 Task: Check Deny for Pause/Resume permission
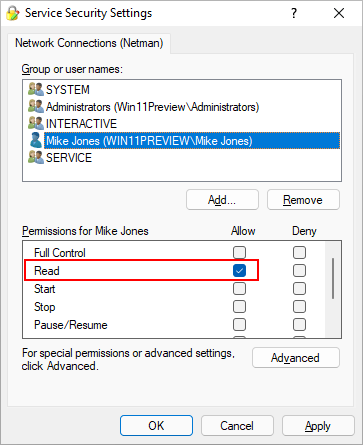coord(299,324)
